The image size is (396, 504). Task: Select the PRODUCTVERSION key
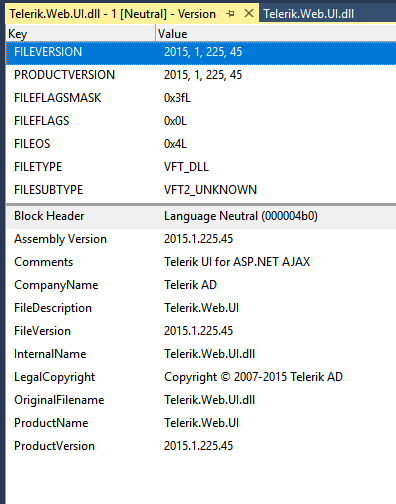(64, 75)
